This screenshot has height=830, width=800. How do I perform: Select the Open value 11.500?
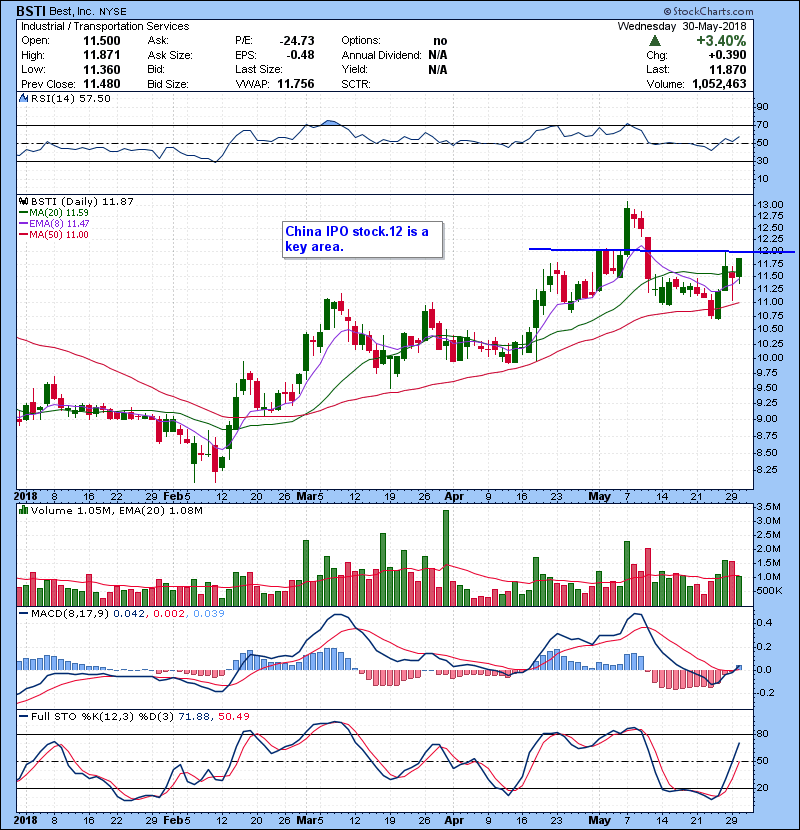coord(102,41)
